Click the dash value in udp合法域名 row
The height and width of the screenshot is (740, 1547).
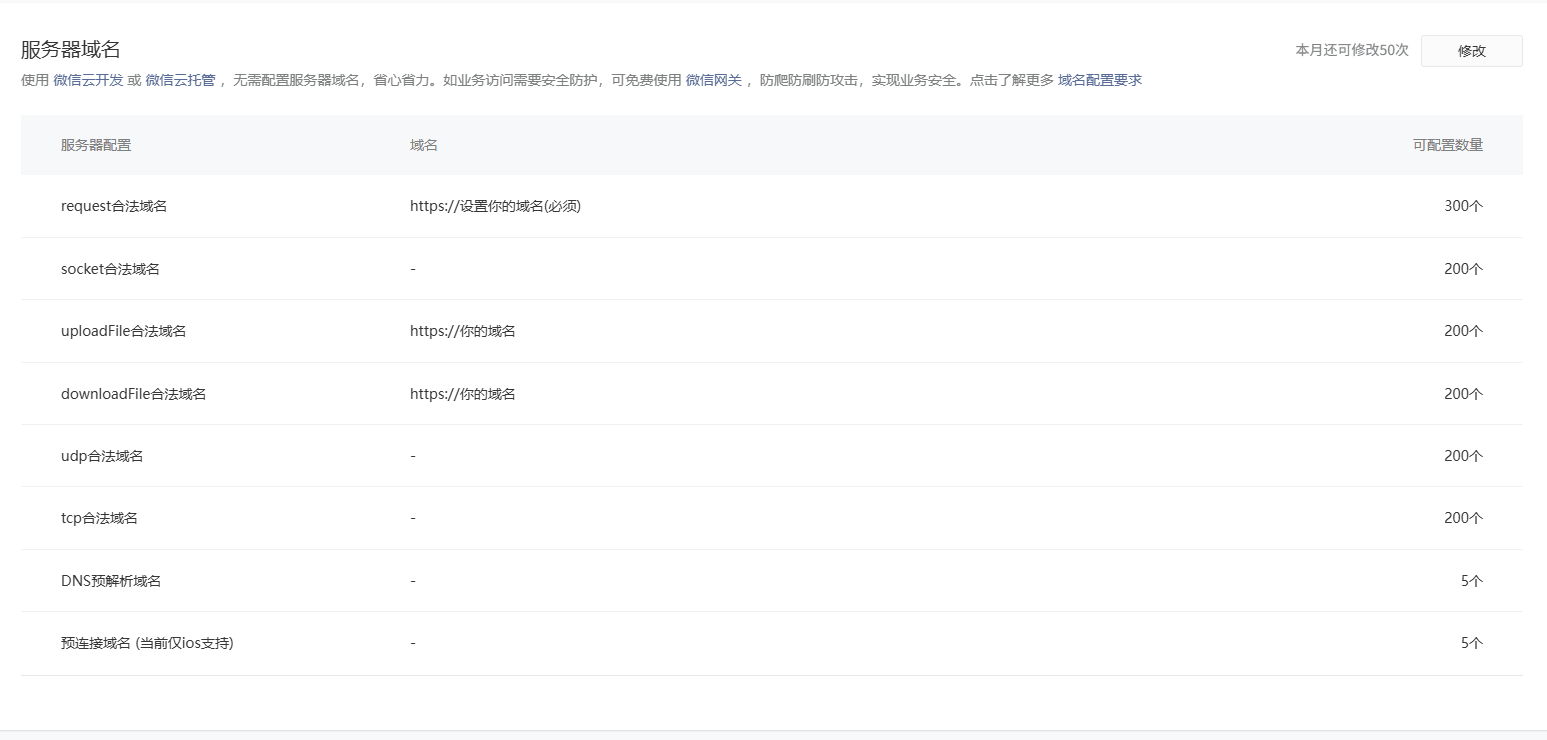pyautogui.click(x=413, y=456)
